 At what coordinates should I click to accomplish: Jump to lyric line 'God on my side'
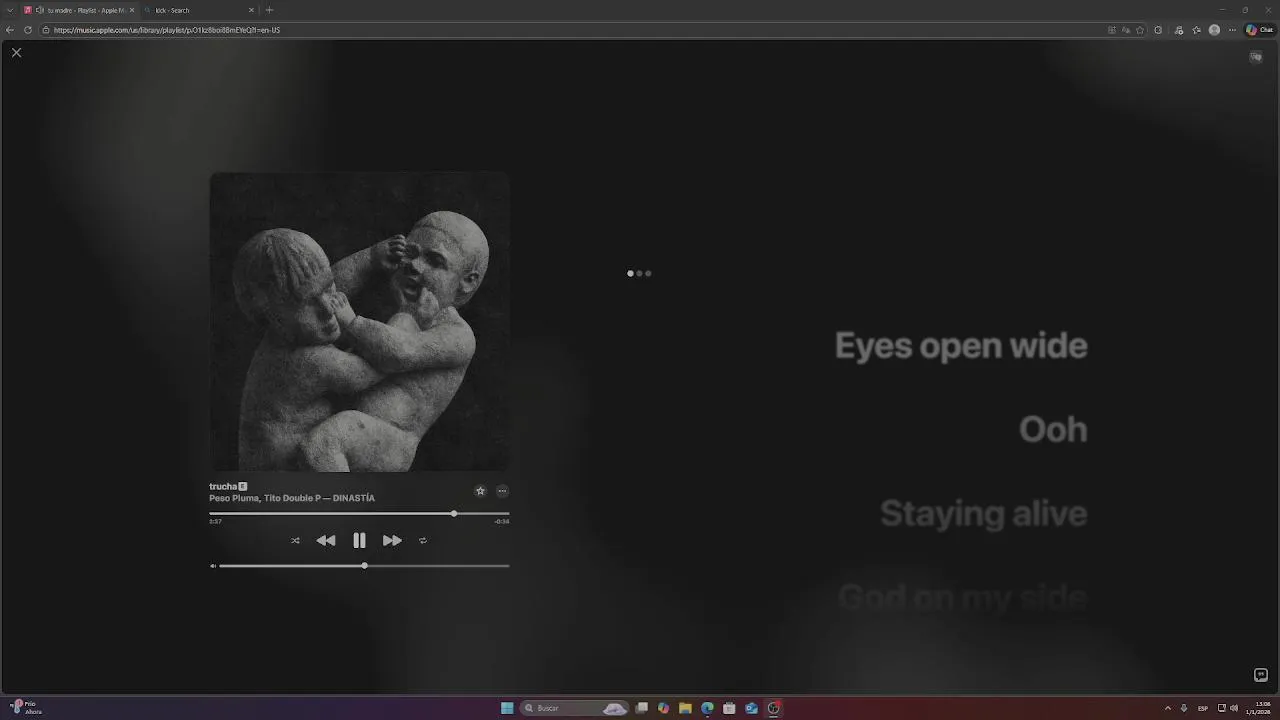[x=962, y=597]
